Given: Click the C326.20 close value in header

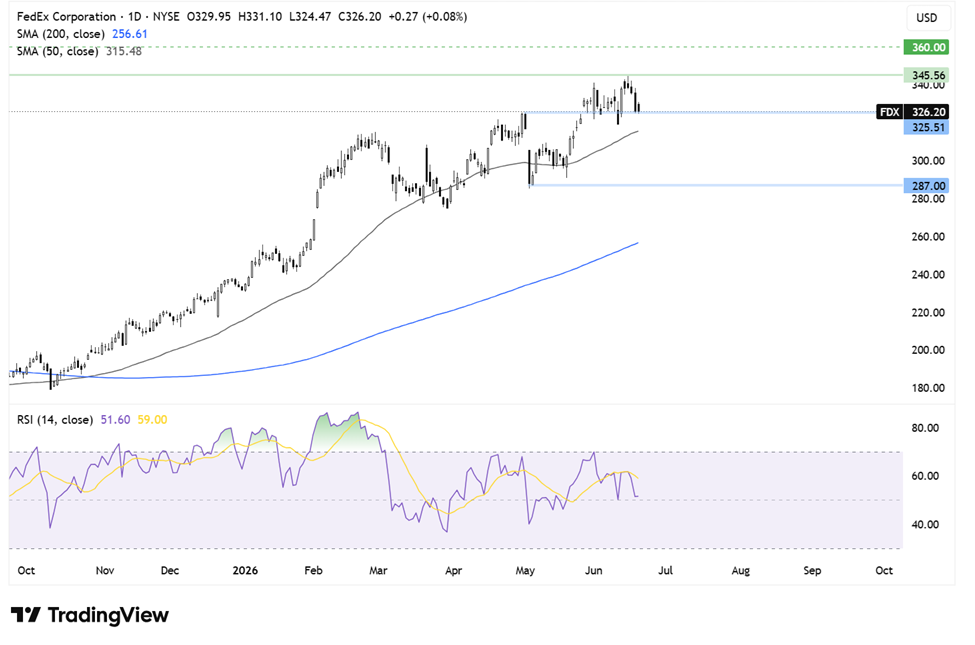Looking at the screenshot, I should coord(359,17).
